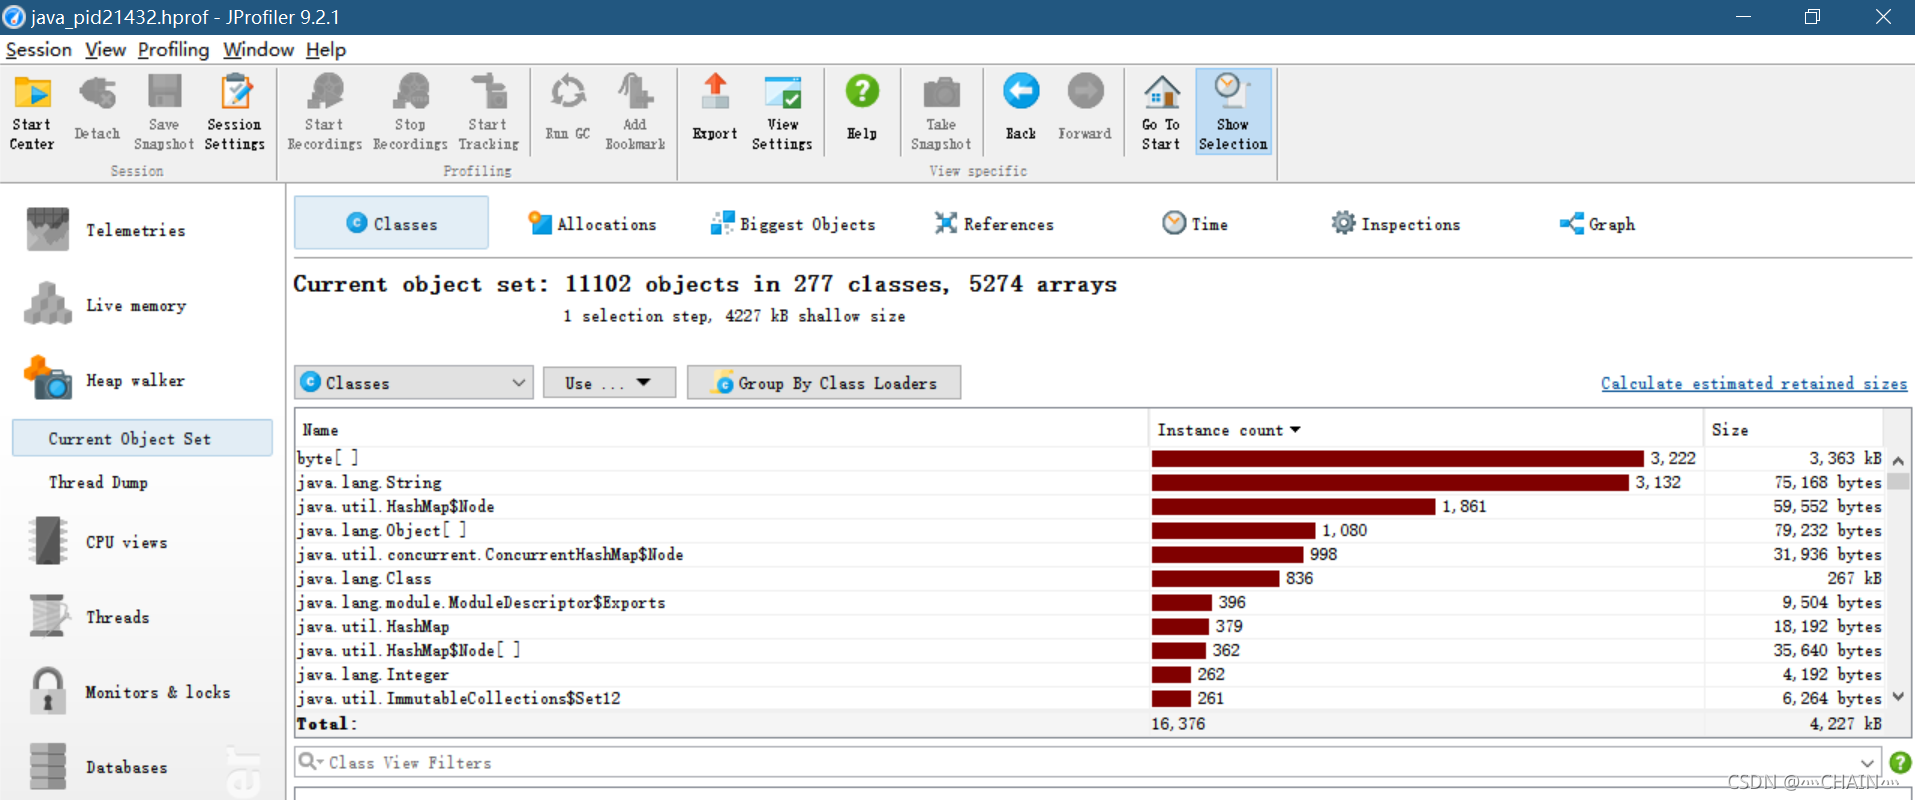This screenshot has width=1915, height=800.
Task: Open the Session menu
Action: 39,50
